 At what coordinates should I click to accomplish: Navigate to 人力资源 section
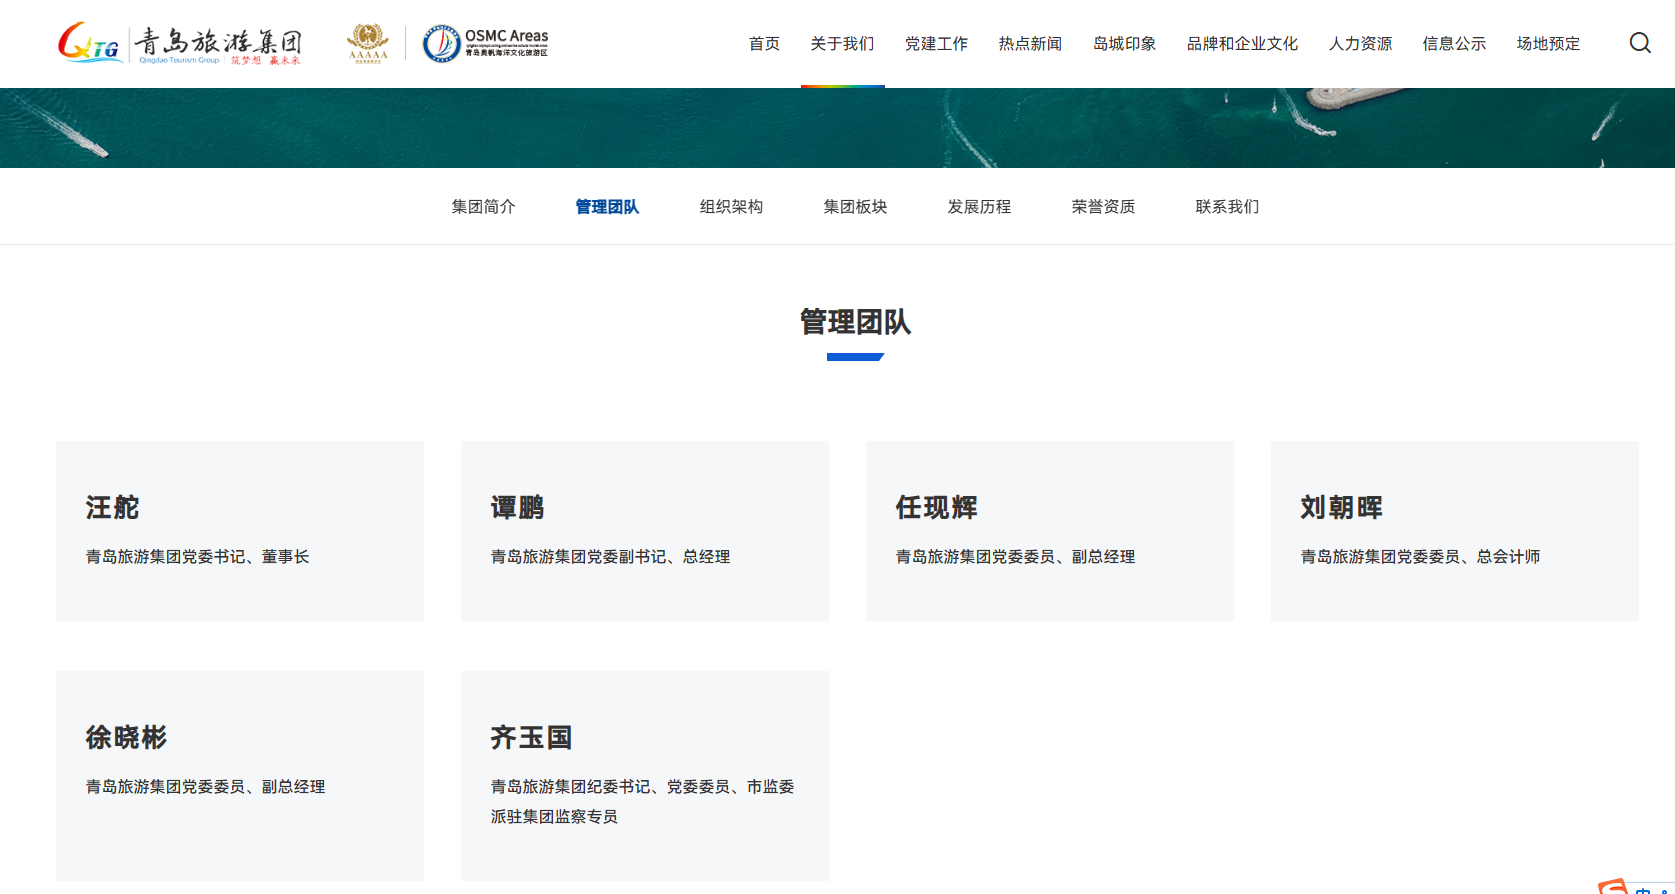[1360, 44]
